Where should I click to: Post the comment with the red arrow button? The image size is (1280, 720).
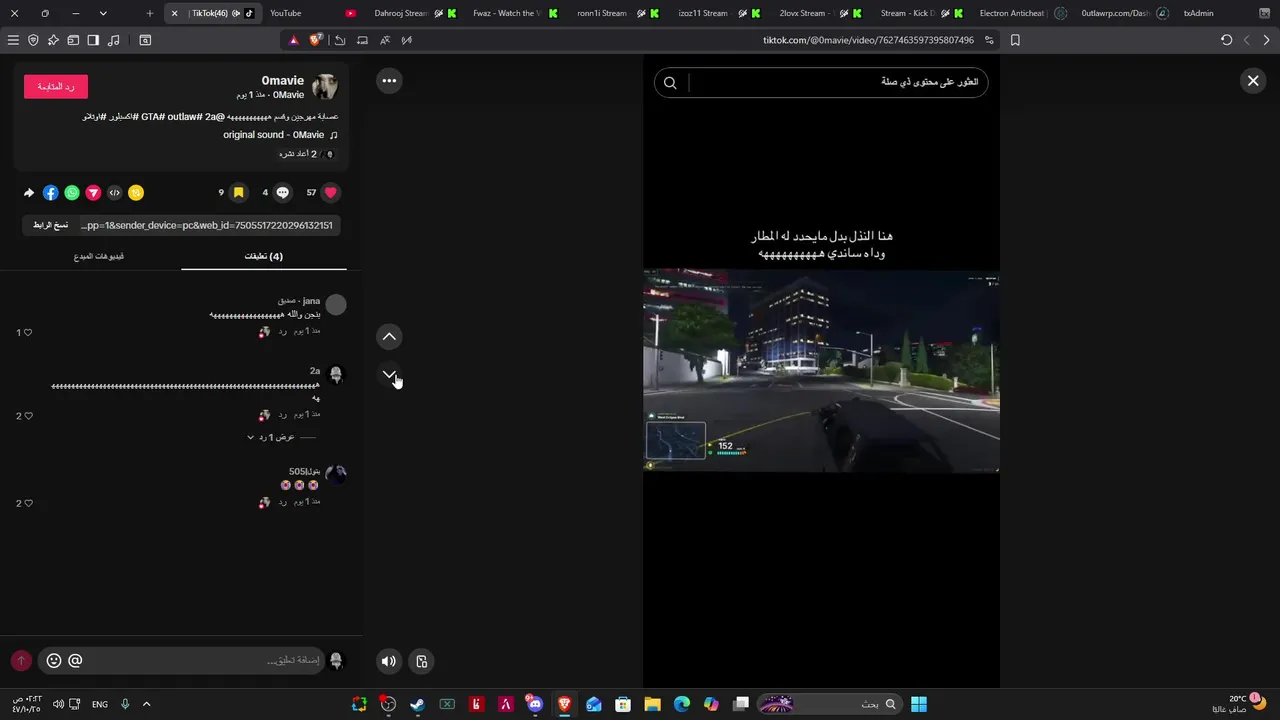coord(21,661)
